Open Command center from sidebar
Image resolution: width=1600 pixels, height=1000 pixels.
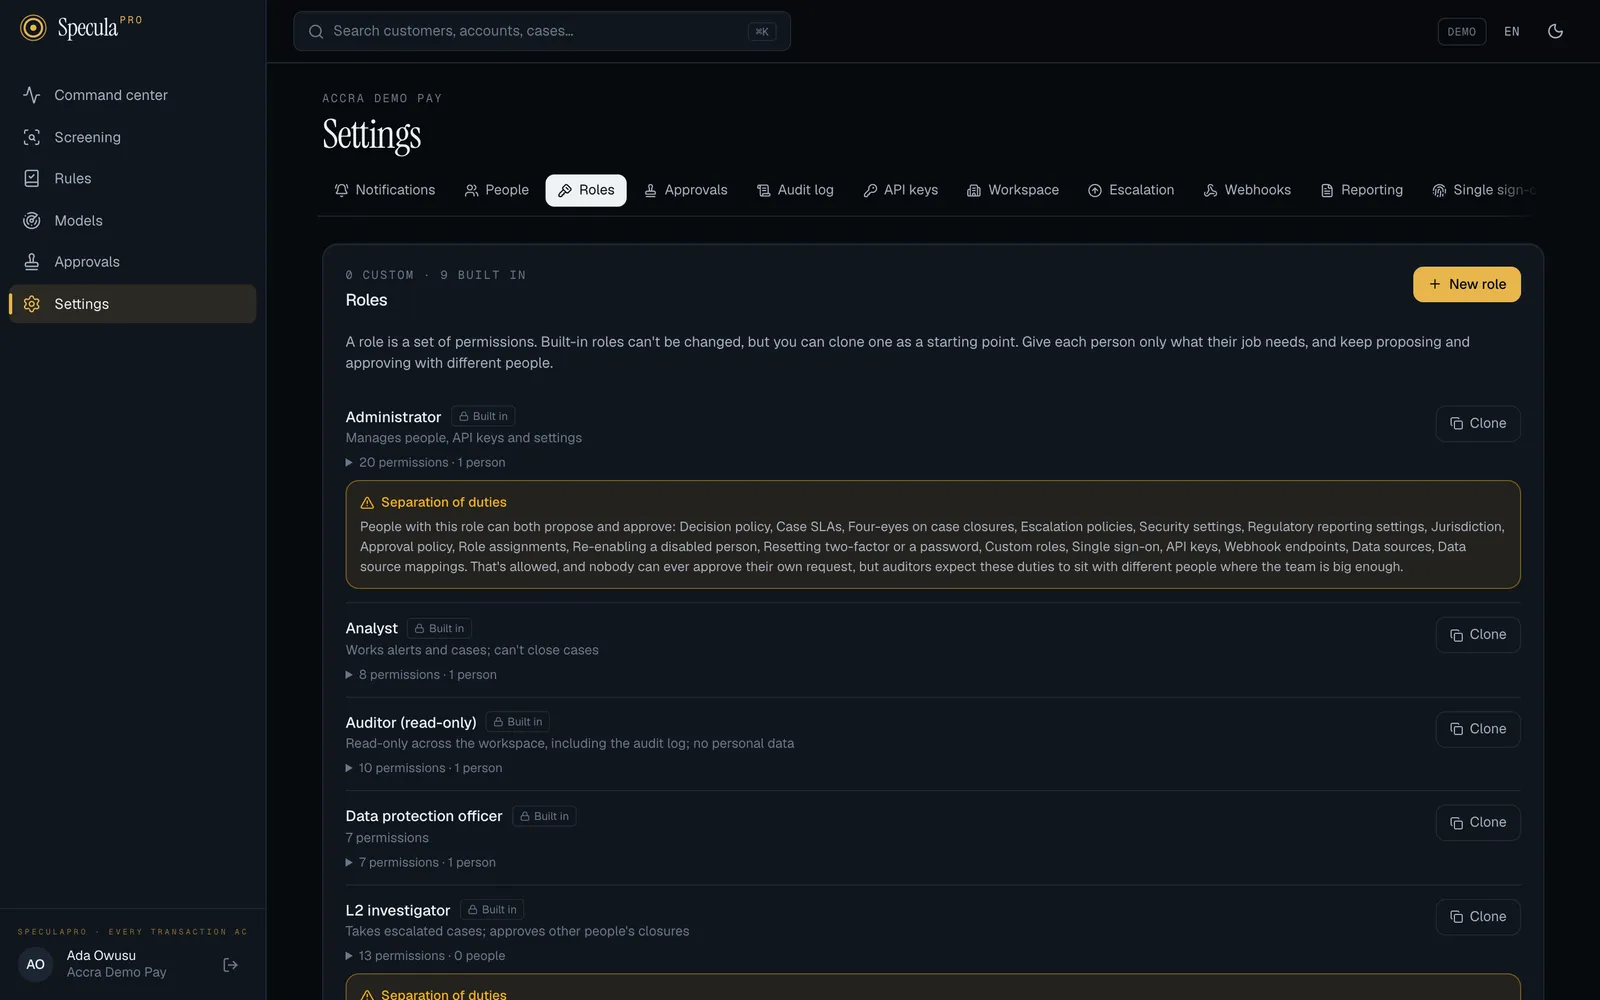click(x=132, y=95)
